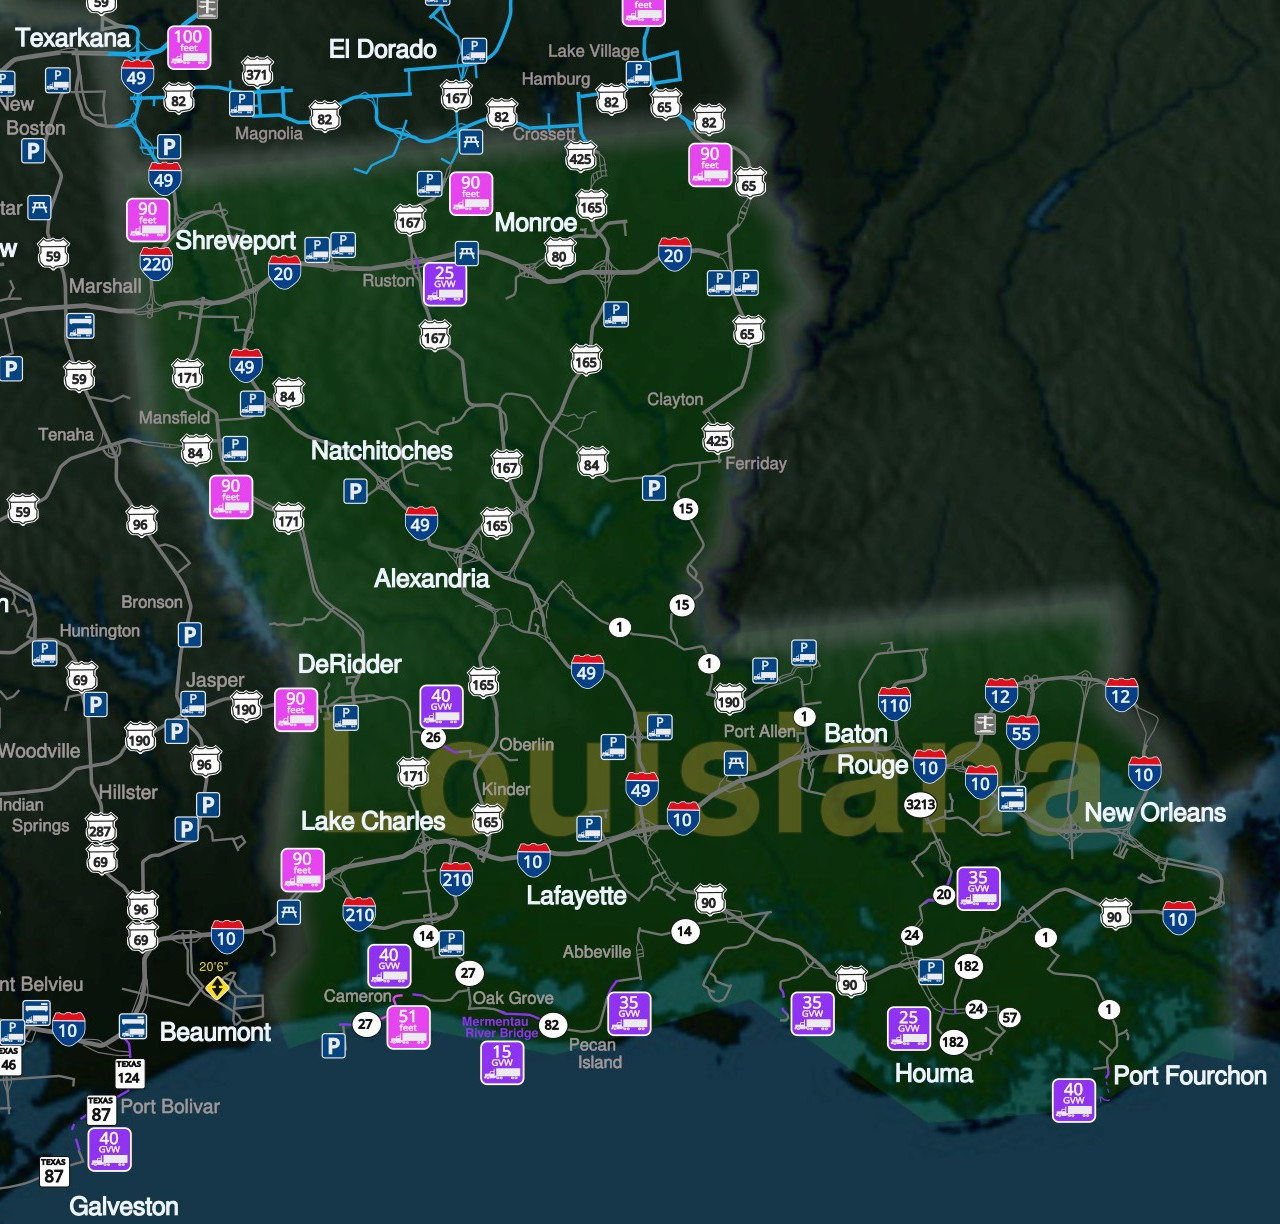The height and width of the screenshot is (1224, 1280).
Task: Click the 15 GVW Mermentau River Bridge marker
Action: [502, 1063]
